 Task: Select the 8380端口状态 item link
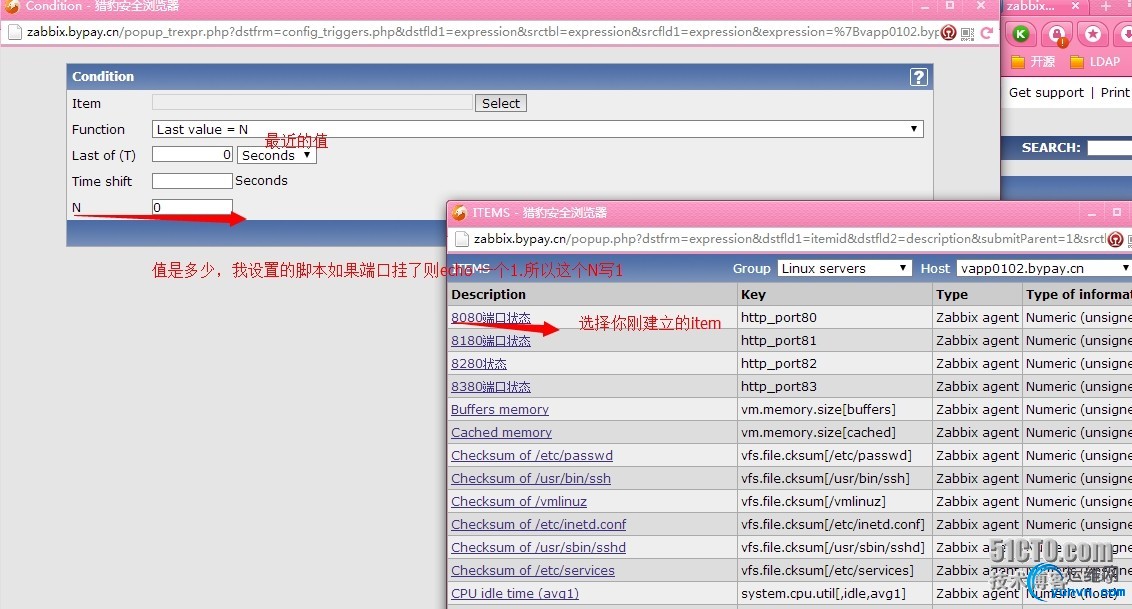(x=491, y=387)
